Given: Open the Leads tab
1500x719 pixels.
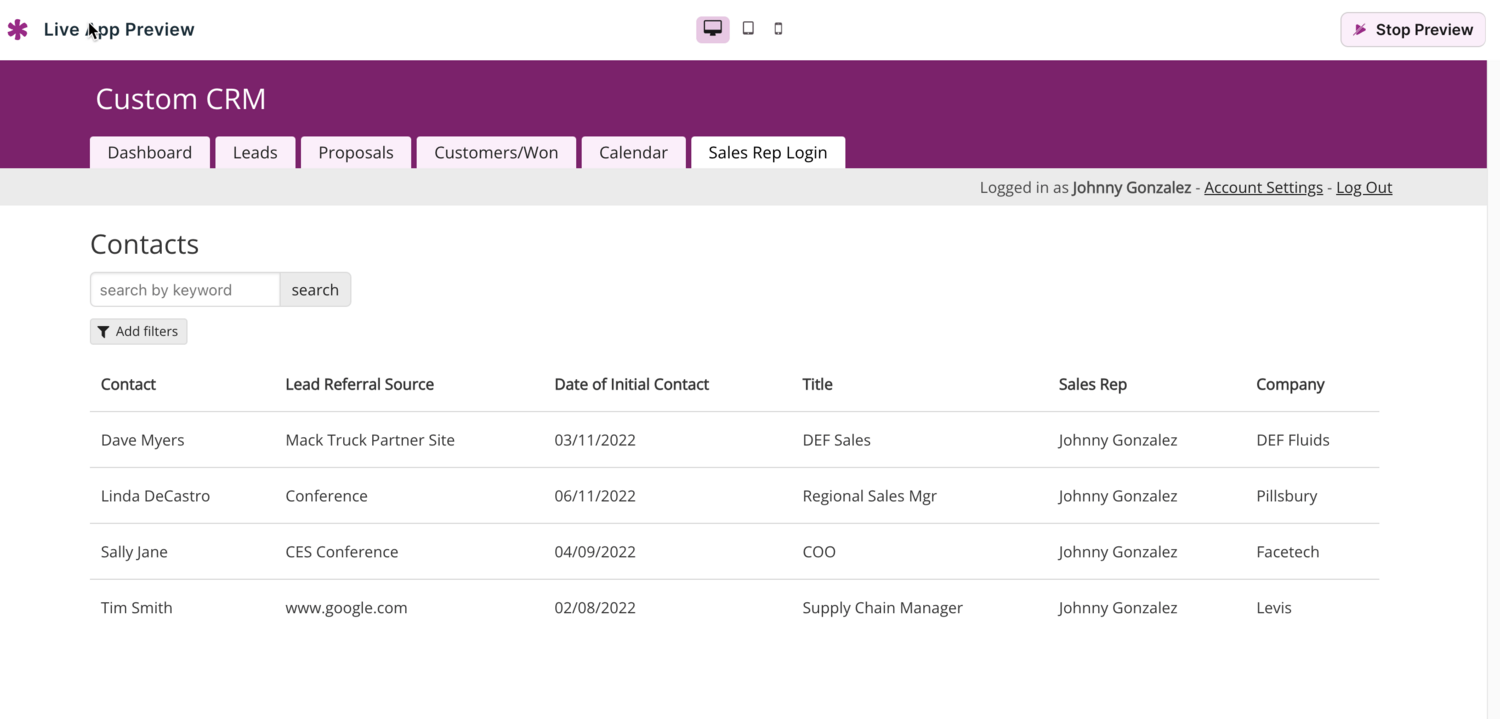Looking at the screenshot, I should 255,153.
